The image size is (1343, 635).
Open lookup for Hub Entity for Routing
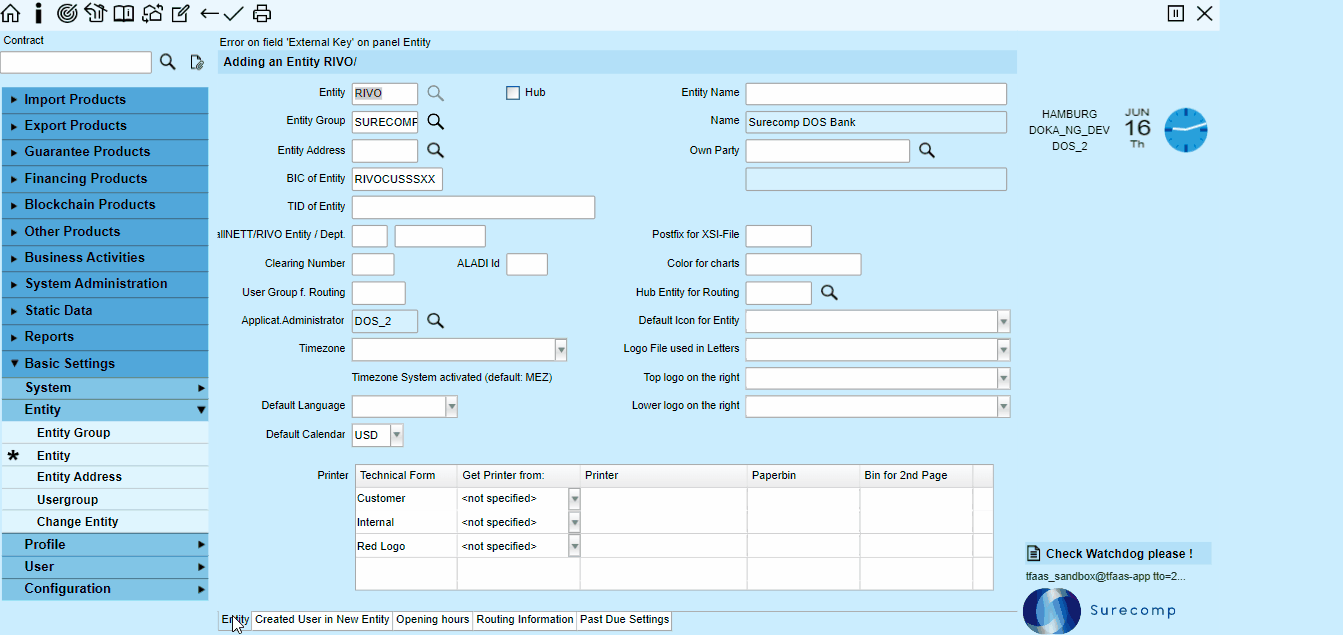coord(829,292)
